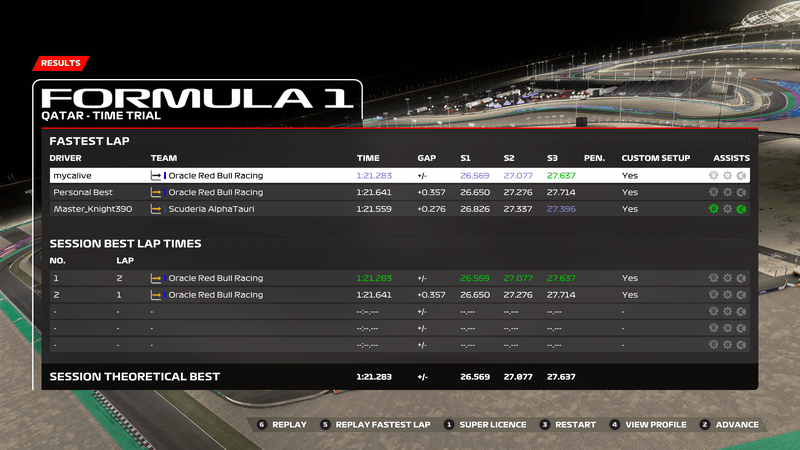The image size is (800, 450).
Task: Click the TEAM column header
Action: (164, 158)
